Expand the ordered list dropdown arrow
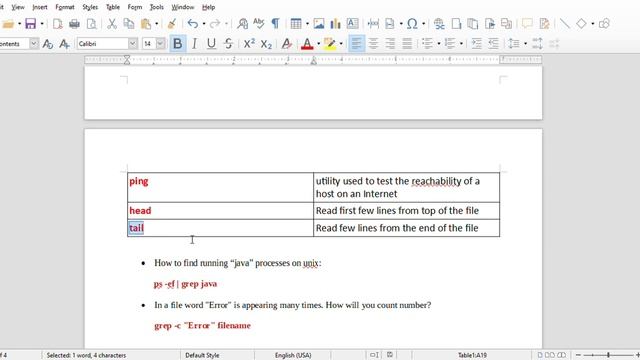This screenshot has height=360, width=640. point(461,44)
